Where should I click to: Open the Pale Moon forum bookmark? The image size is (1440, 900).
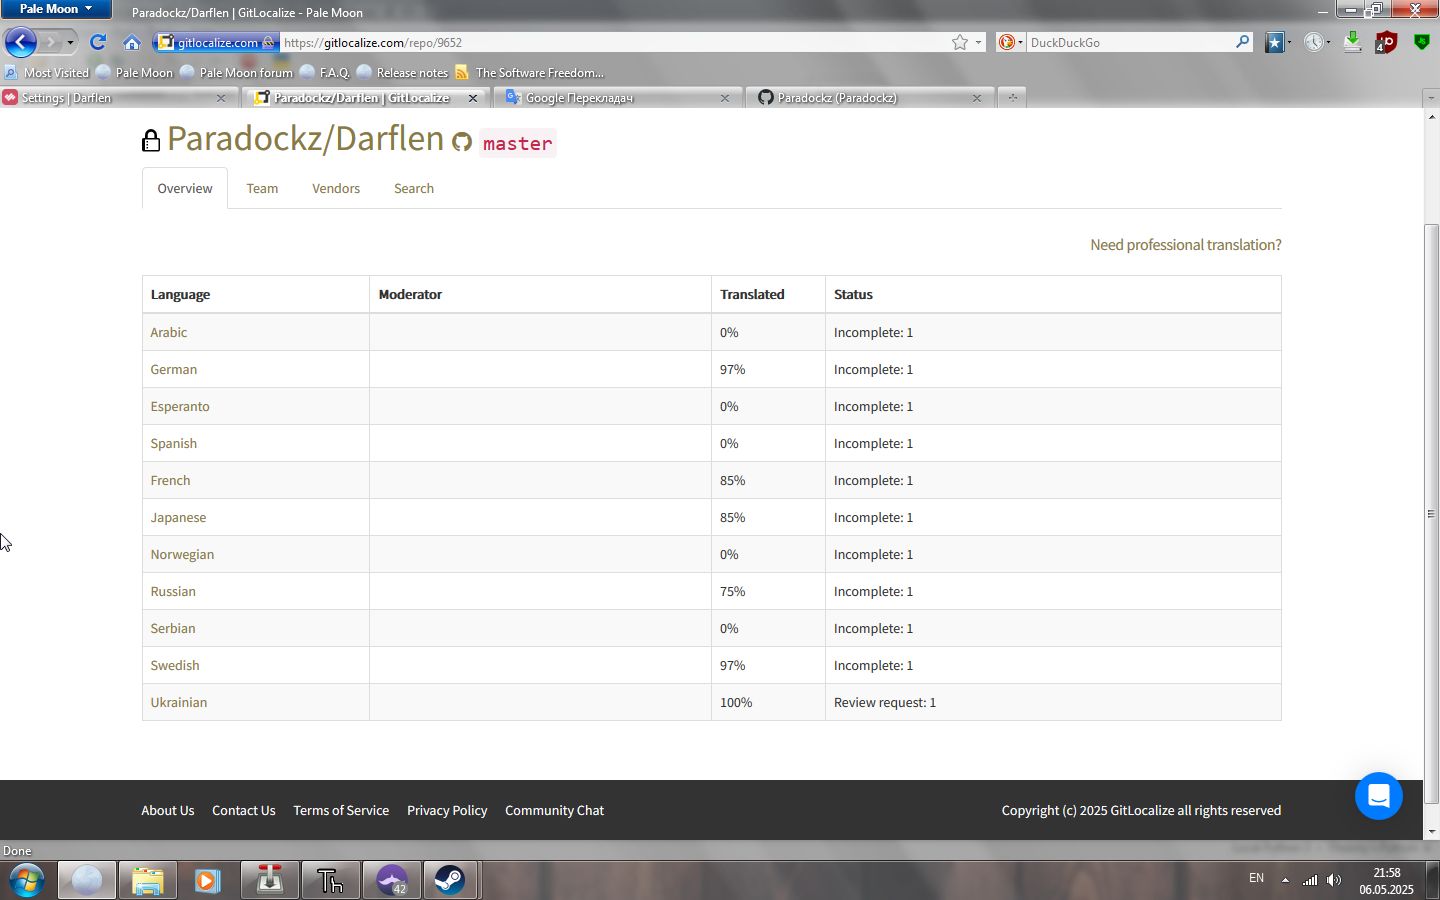pyautogui.click(x=236, y=72)
